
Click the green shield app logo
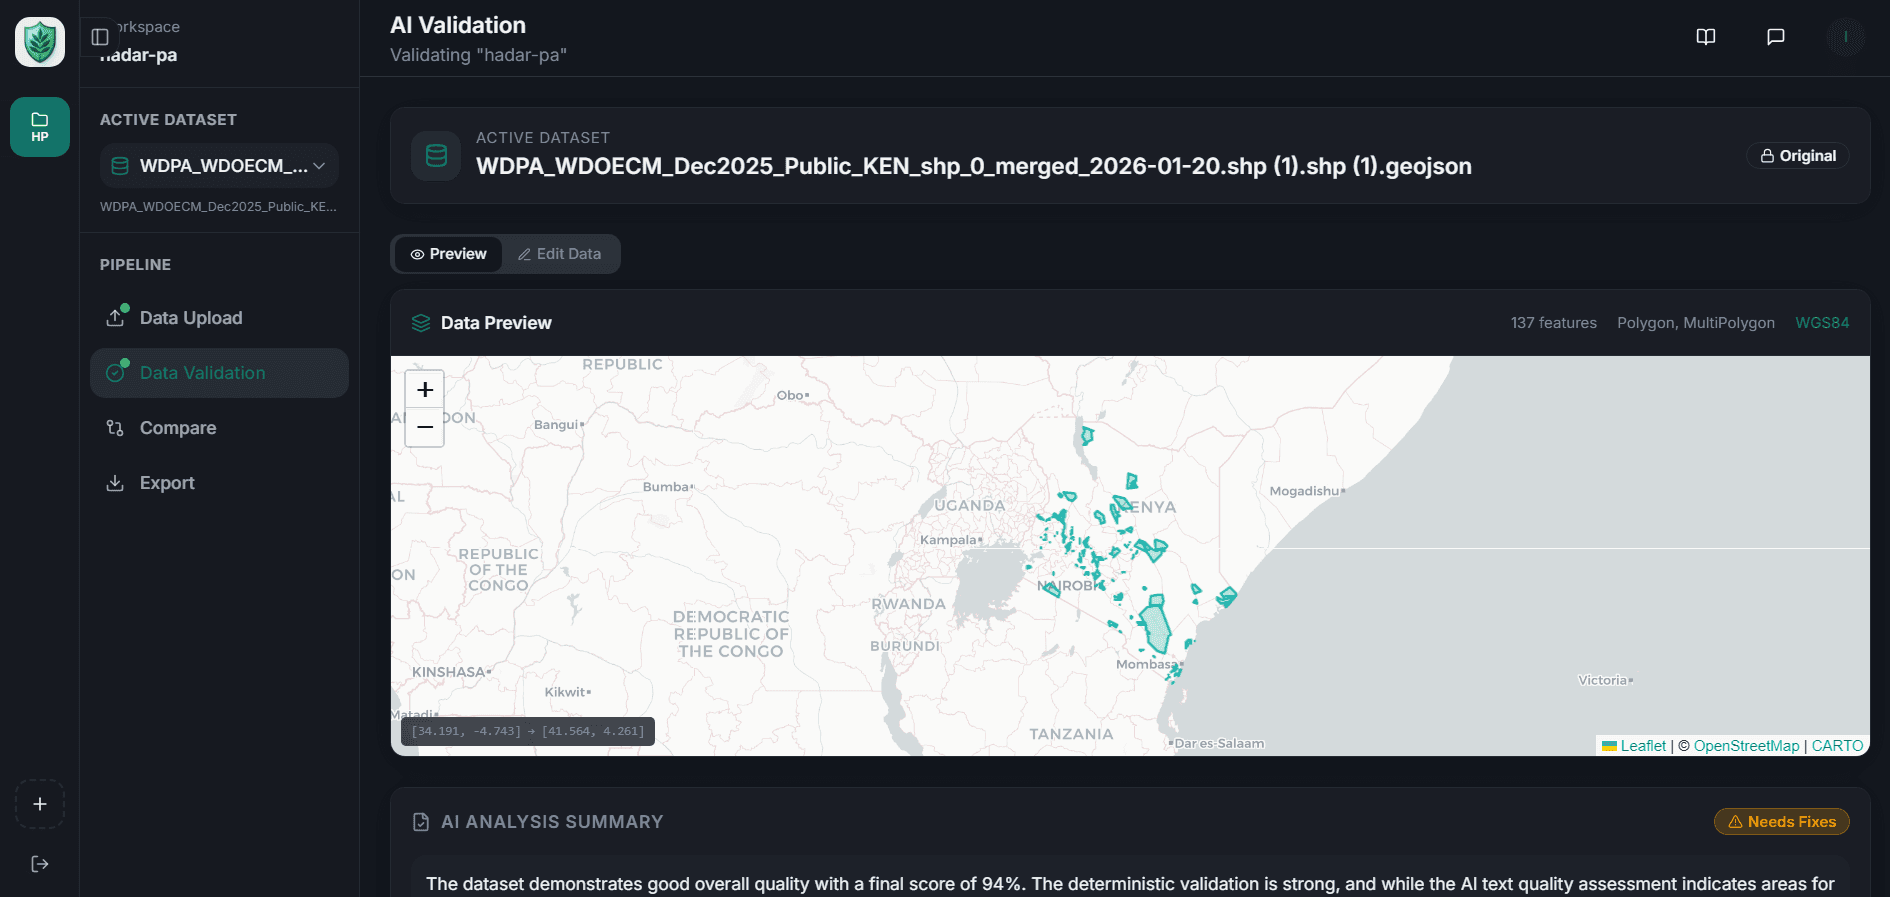(x=40, y=42)
